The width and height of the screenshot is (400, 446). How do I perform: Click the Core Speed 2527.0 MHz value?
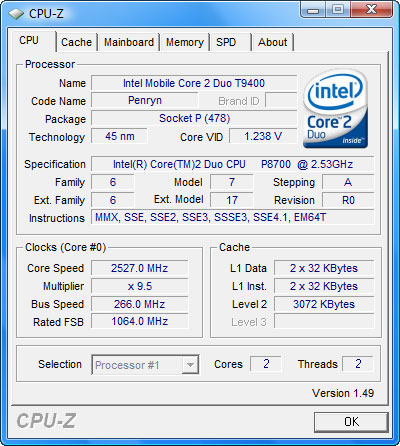tap(140, 268)
